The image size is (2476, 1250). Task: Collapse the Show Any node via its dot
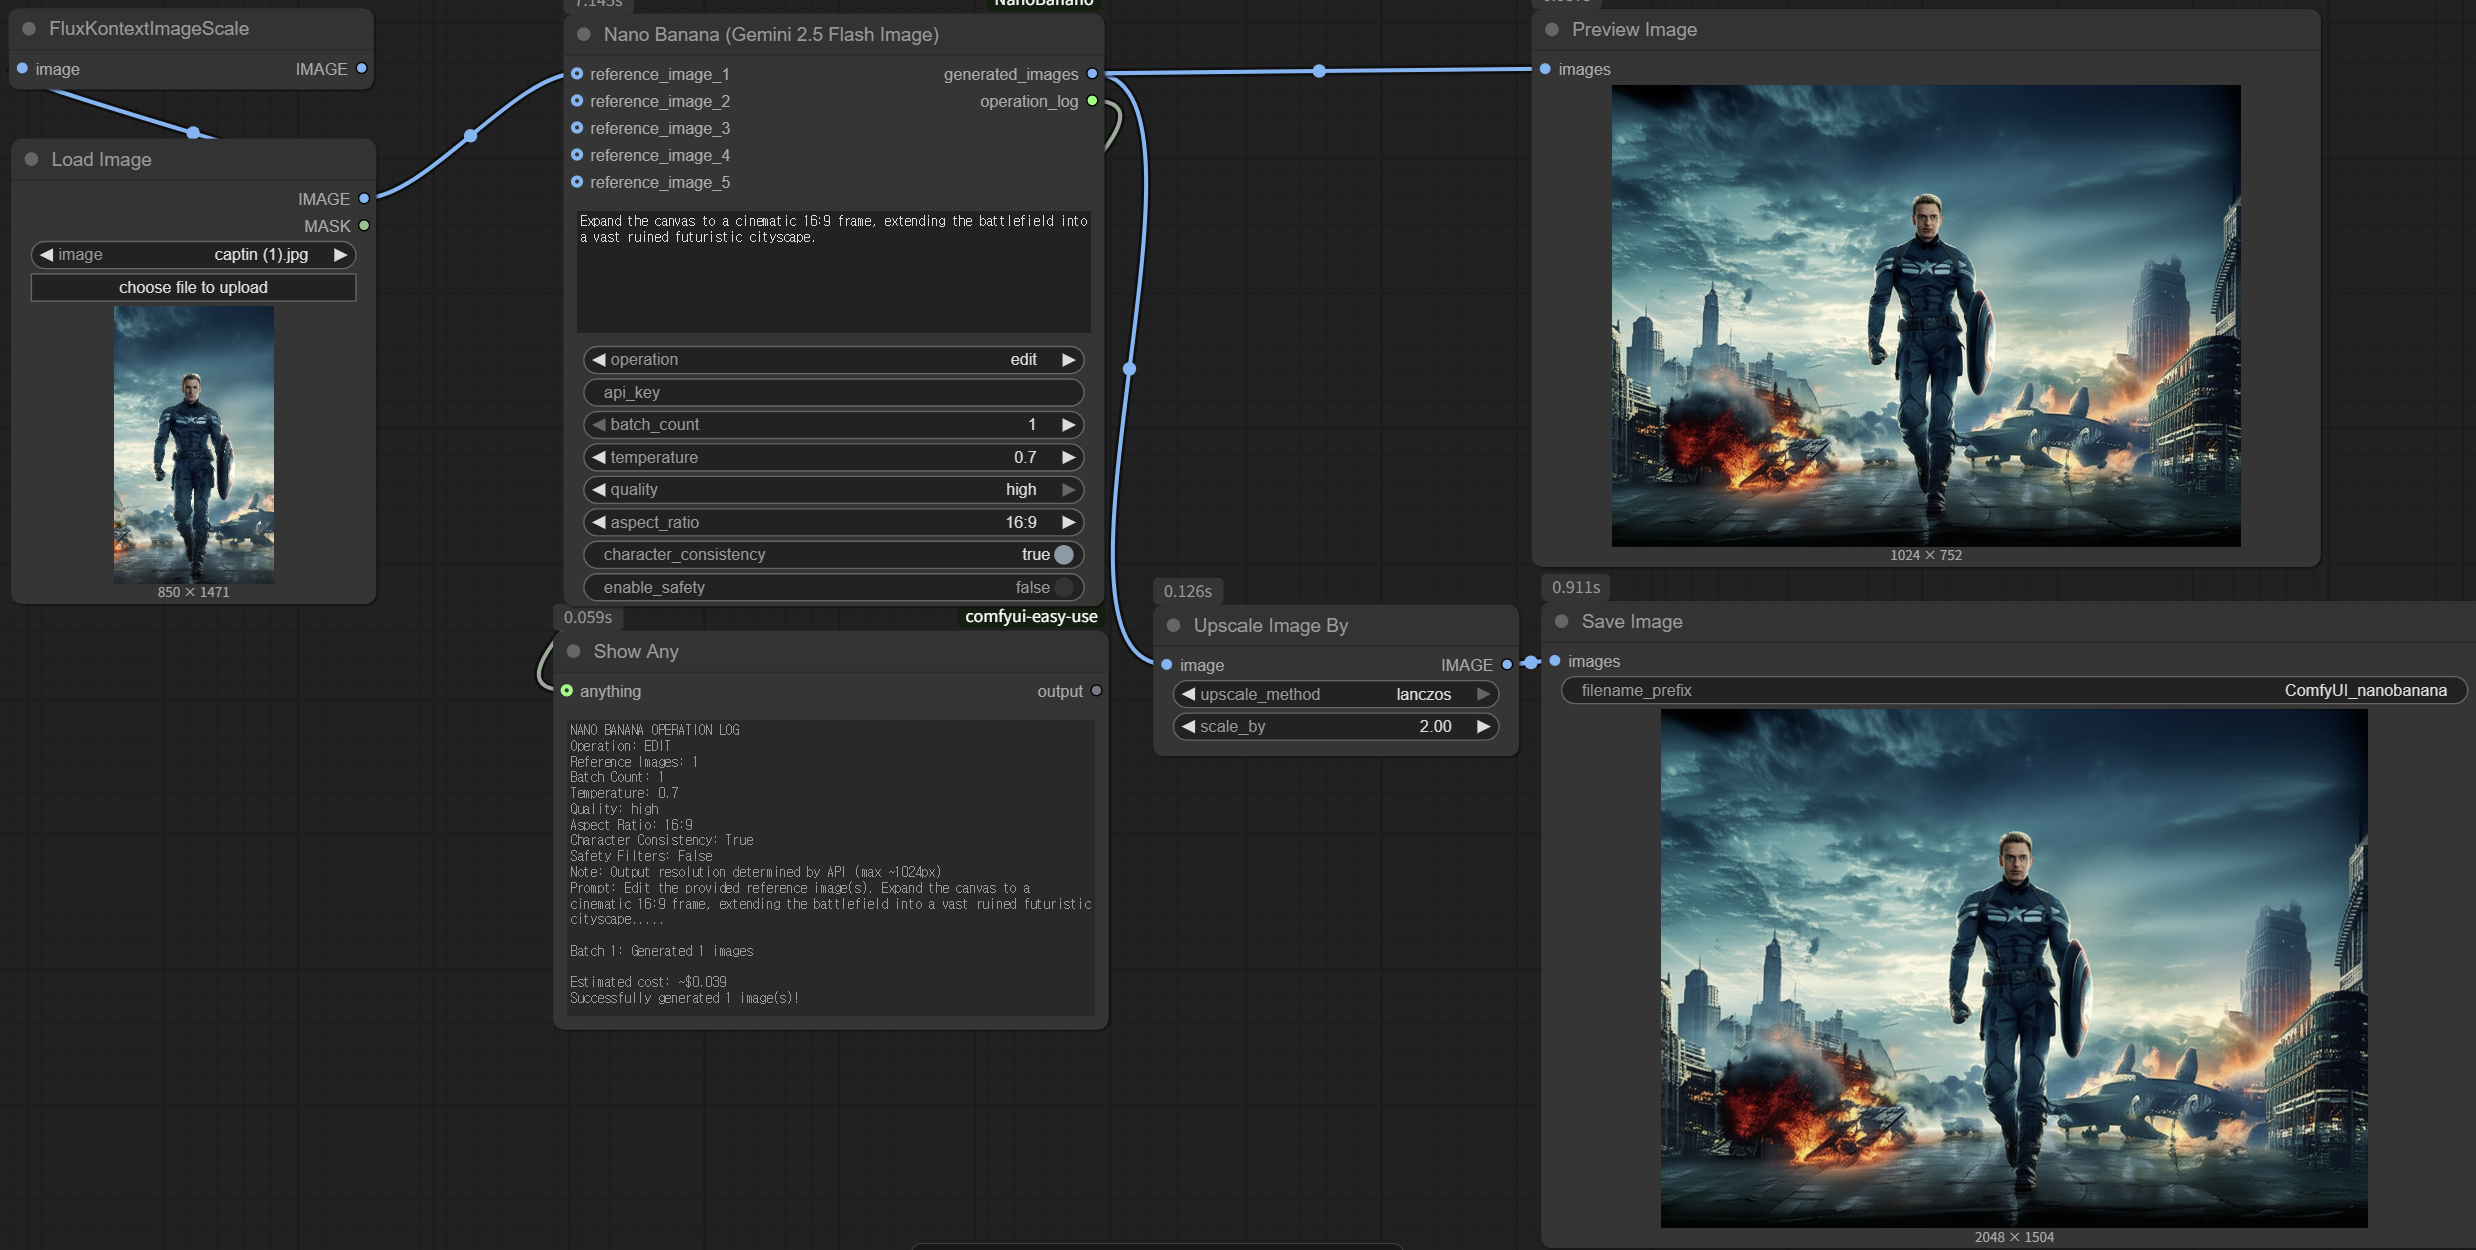[574, 652]
